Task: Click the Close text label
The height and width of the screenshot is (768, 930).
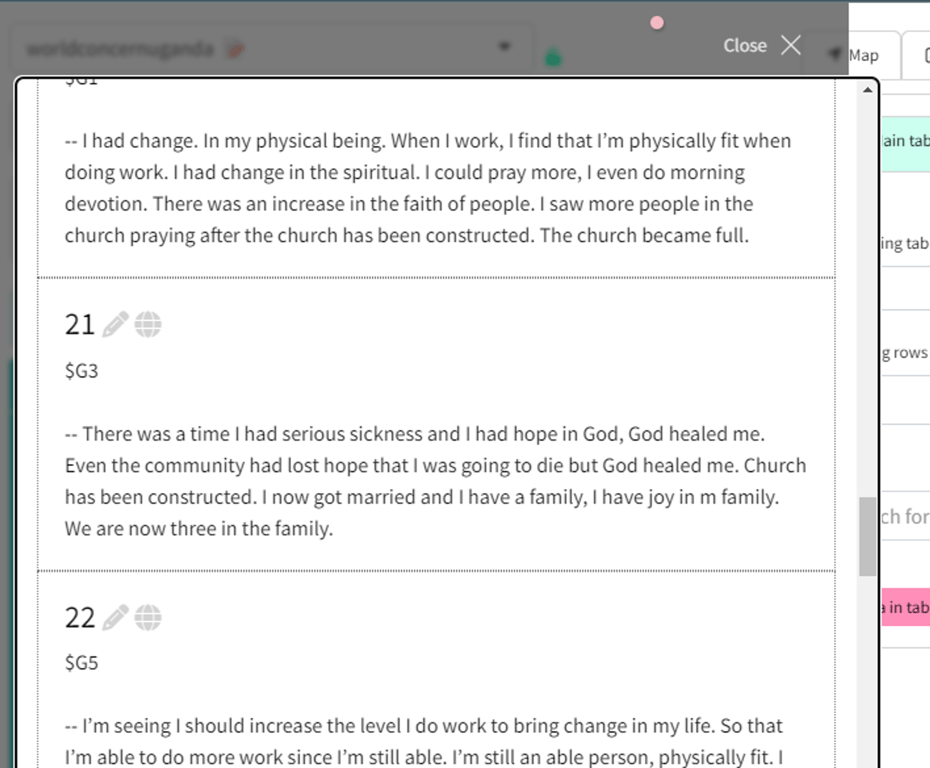Action: pyautogui.click(x=745, y=46)
